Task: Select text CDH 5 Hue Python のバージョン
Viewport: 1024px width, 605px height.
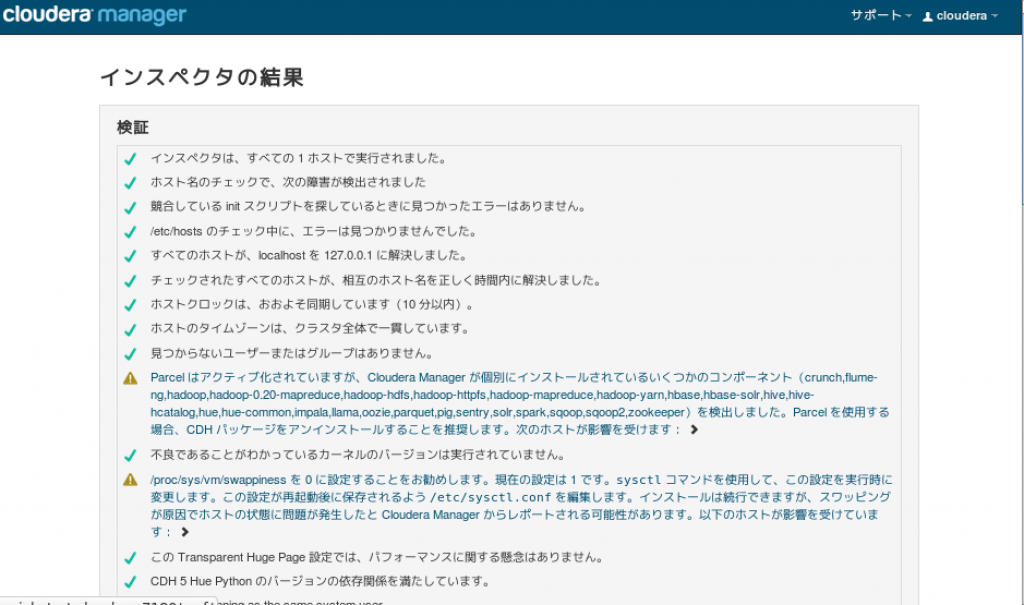Action: 320,581
